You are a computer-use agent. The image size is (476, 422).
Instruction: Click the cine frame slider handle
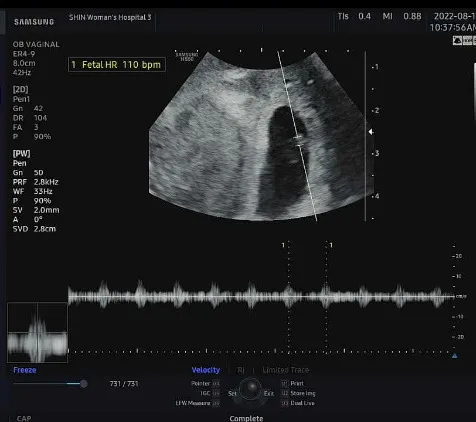pos(84,384)
